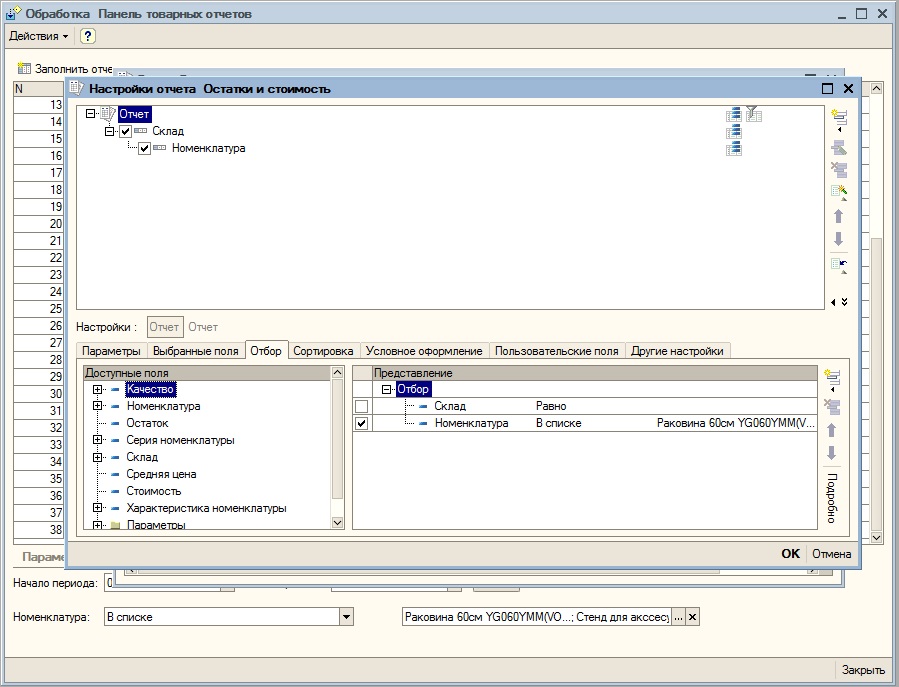The image size is (899, 687).
Task: Open the В списке comparison dropdown
Action: [x=346, y=618]
